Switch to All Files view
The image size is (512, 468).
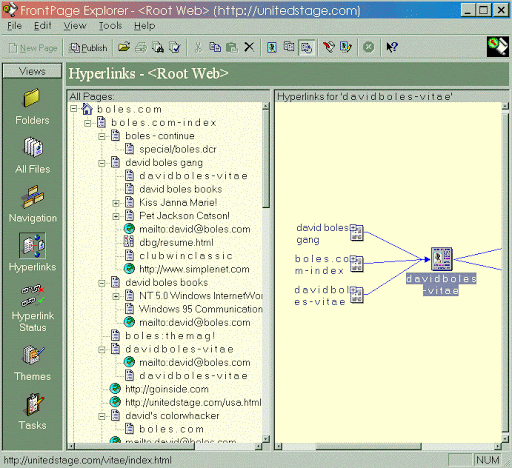pos(32,156)
